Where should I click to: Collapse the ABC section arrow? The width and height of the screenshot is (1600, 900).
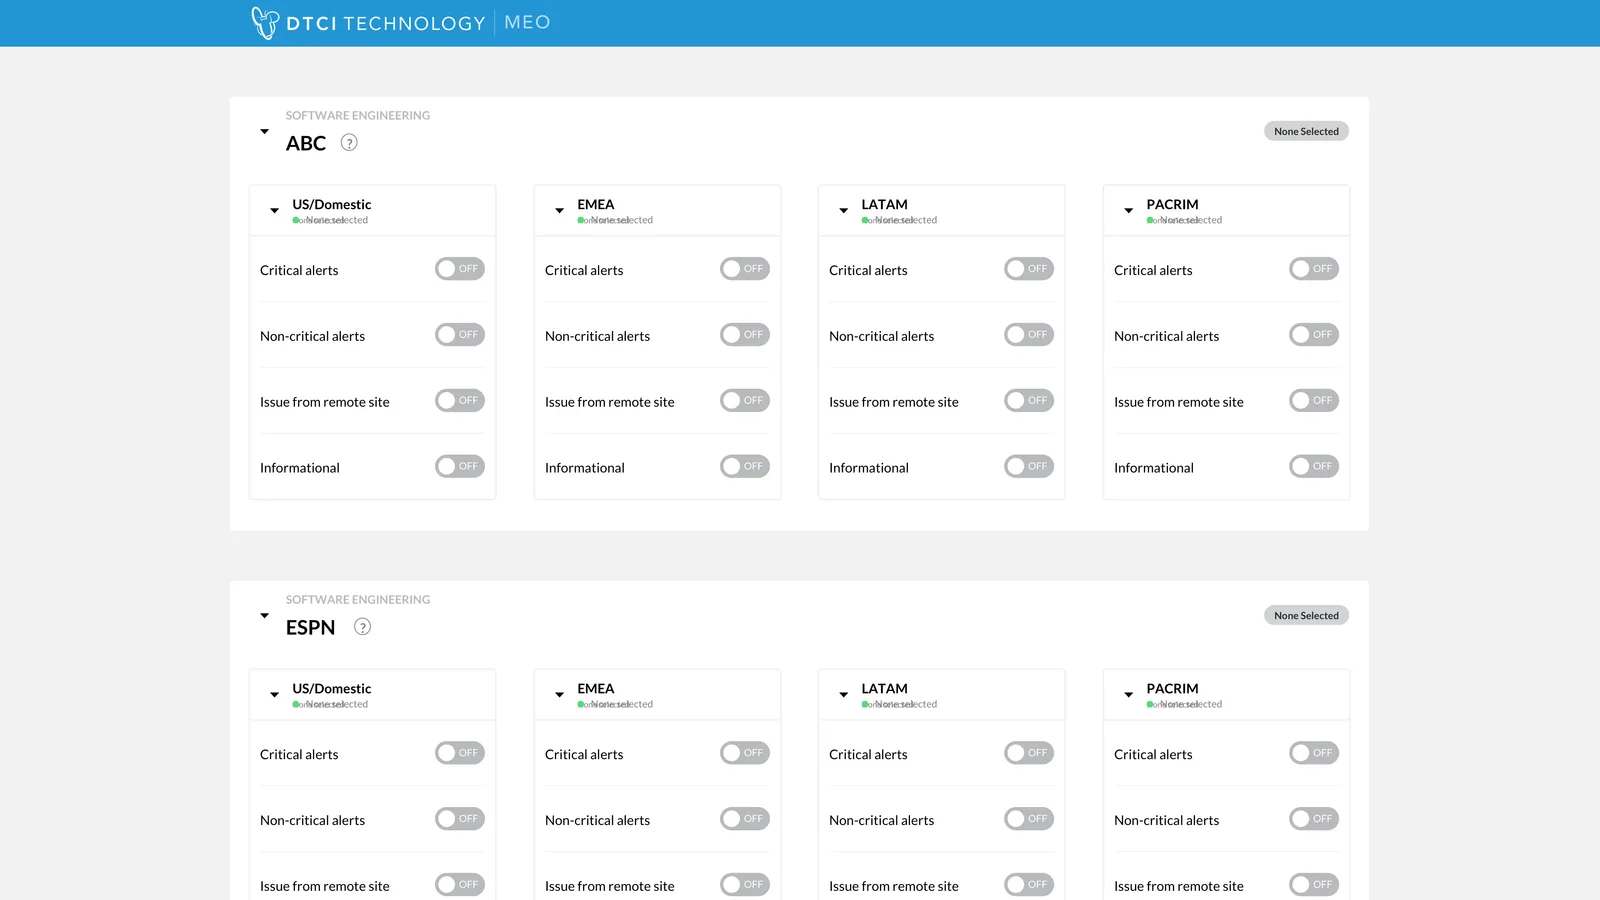(x=264, y=131)
